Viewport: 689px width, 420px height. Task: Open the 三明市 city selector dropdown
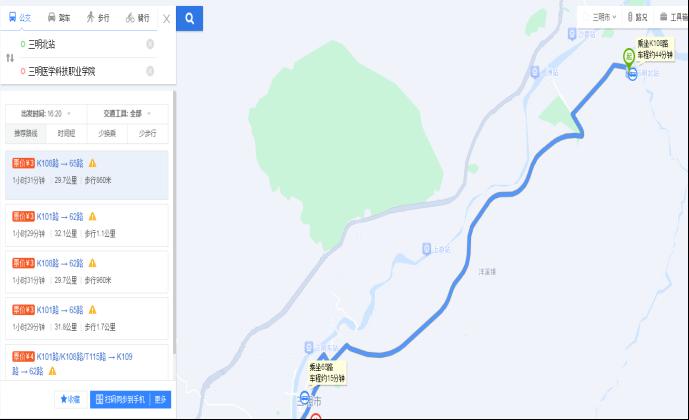coord(604,17)
